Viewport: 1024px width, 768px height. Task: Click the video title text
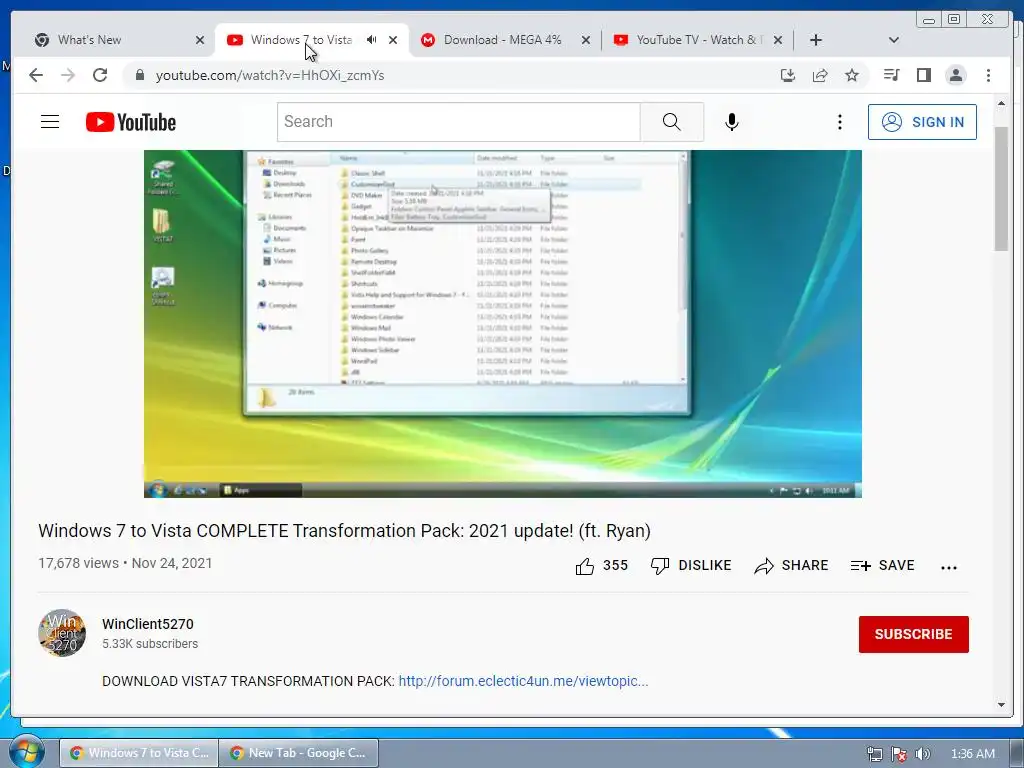click(344, 530)
